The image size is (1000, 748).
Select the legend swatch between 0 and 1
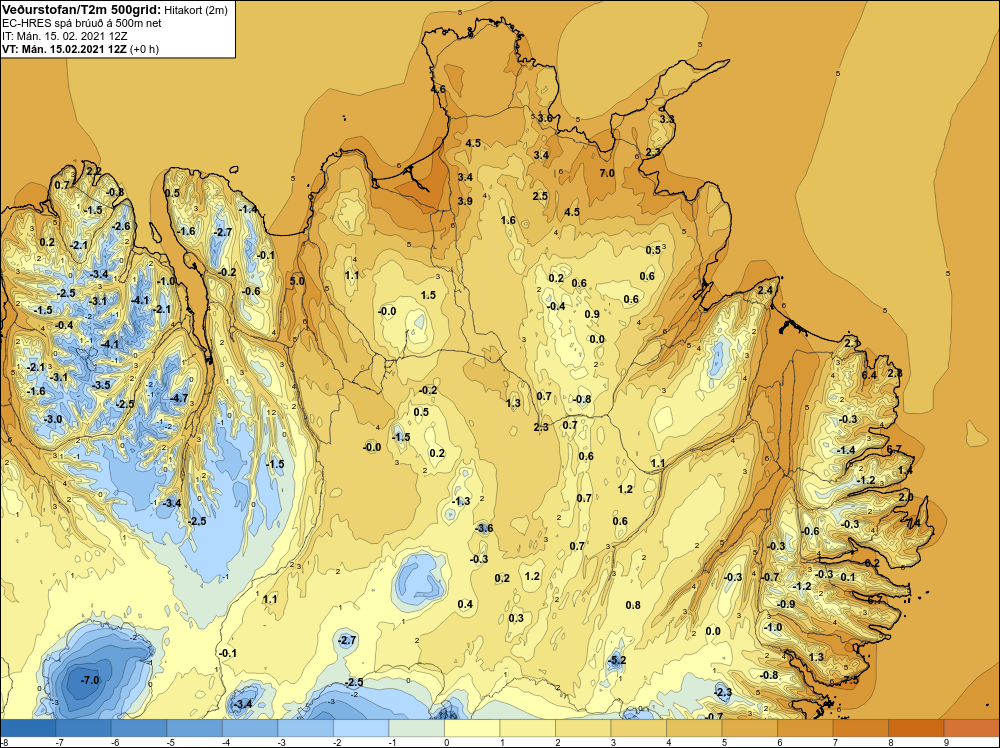click(472, 728)
